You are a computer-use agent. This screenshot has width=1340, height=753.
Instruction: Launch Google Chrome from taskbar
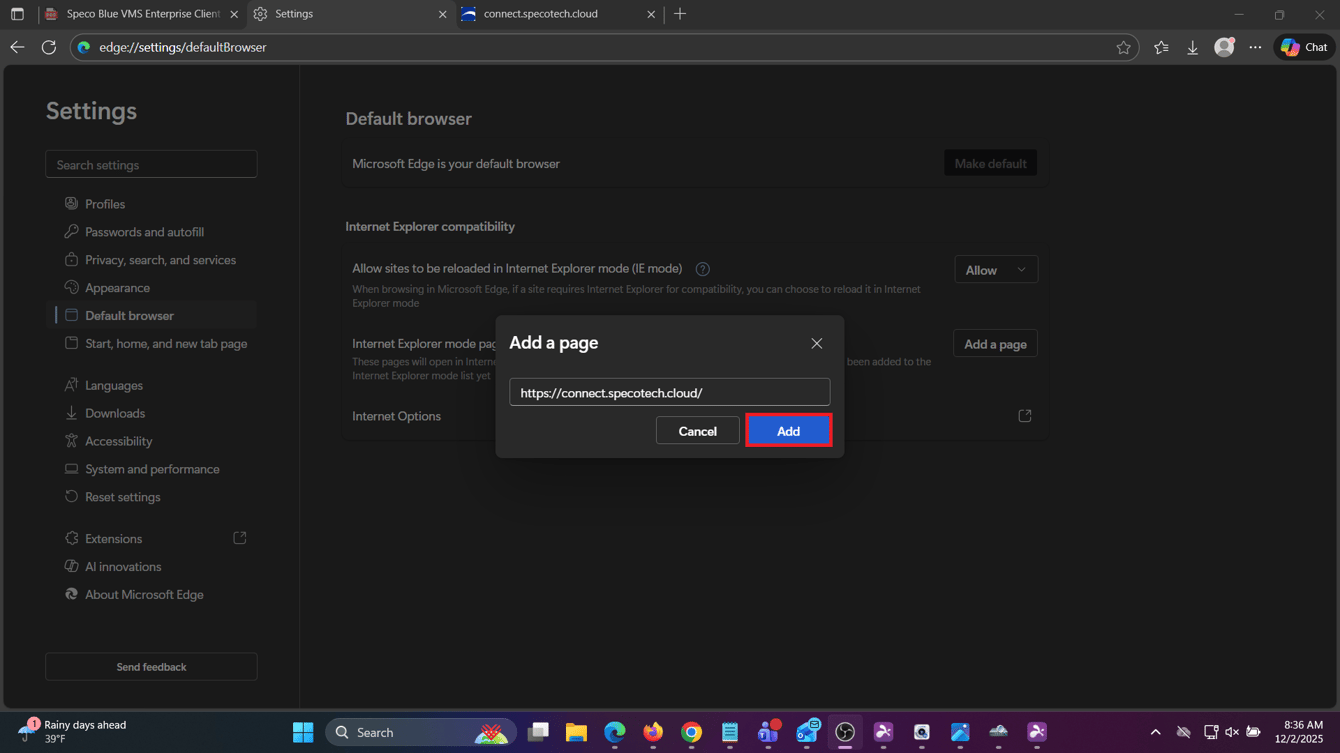pyautogui.click(x=691, y=732)
